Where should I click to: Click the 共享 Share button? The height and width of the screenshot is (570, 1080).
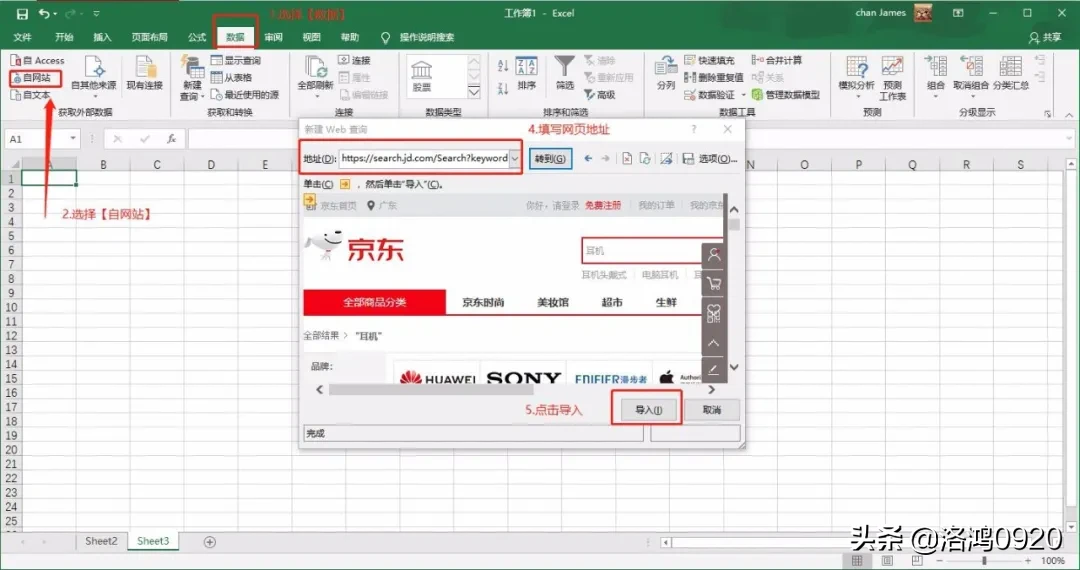(1045, 38)
